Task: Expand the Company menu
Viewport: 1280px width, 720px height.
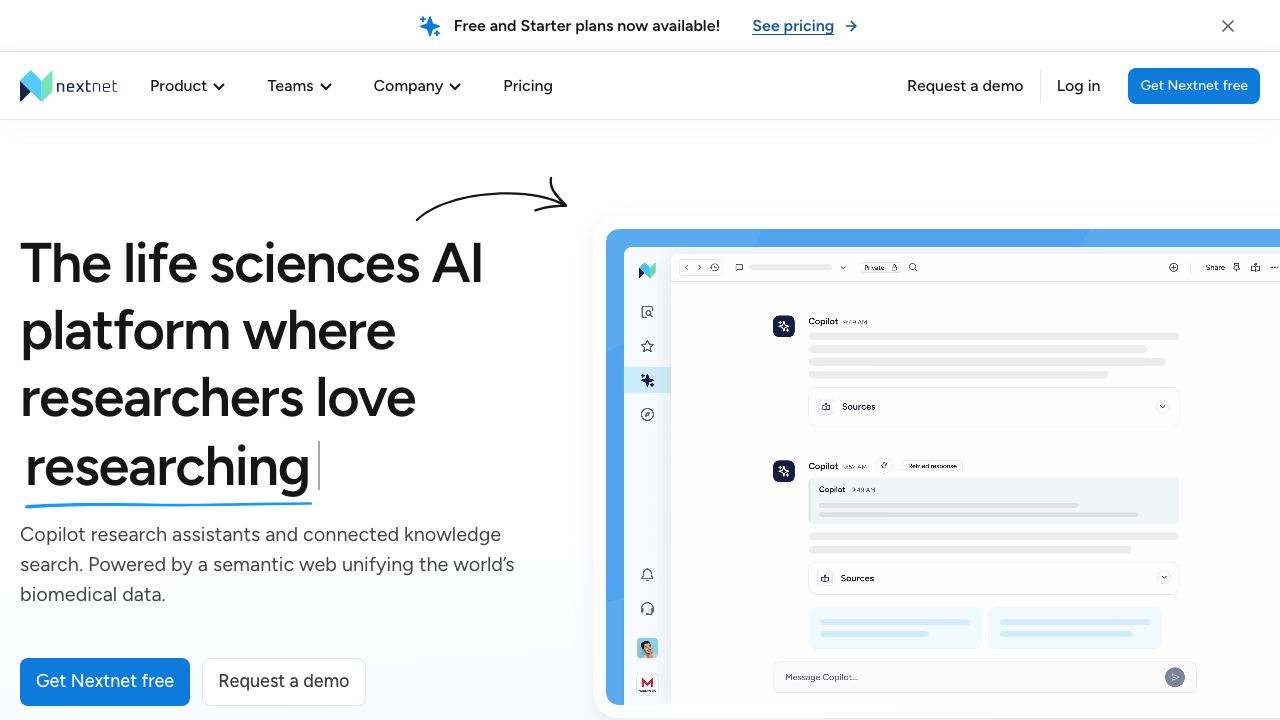Action: pyautogui.click(x=417, y=86)
